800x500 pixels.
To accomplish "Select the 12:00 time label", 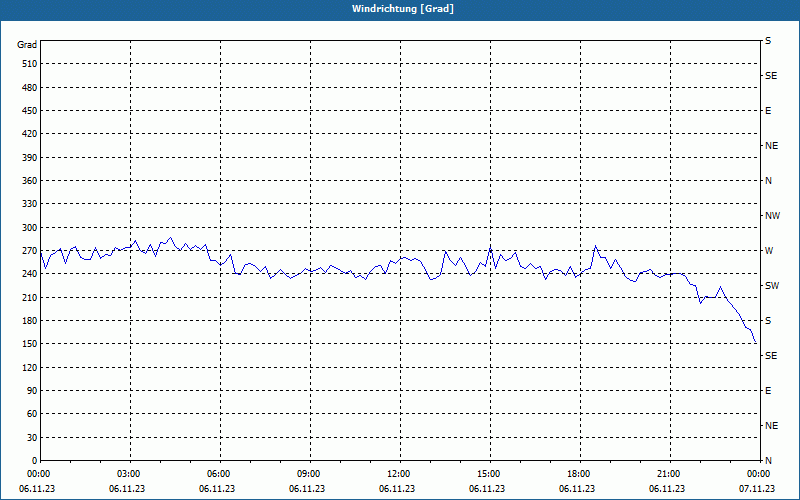I will (x=398, y=474).
